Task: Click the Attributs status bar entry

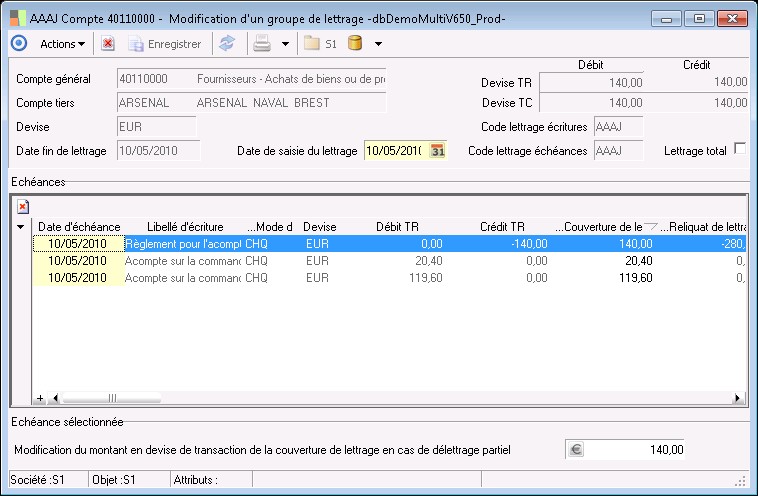Action: pos(211,480)
